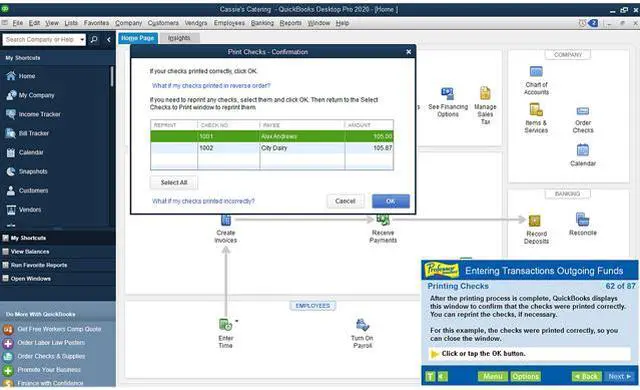Click Cancel in the Print Checks dialog
Image resolution: width=640 pixels, height=390 pixels.
coord(345,201)
